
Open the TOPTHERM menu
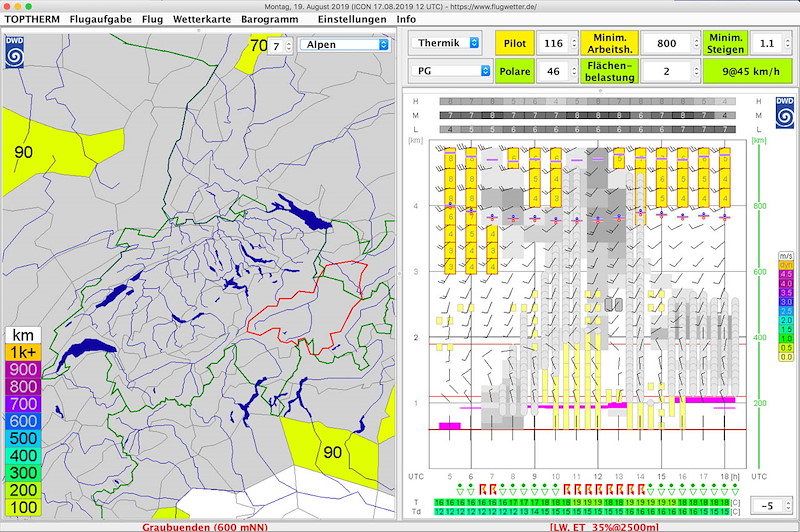(x=32, y=19)
